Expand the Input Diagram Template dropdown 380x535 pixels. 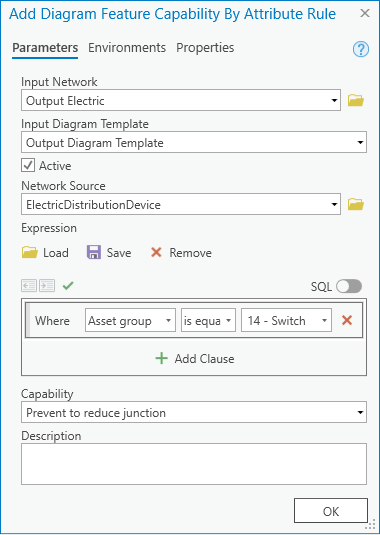coord(360,142)
